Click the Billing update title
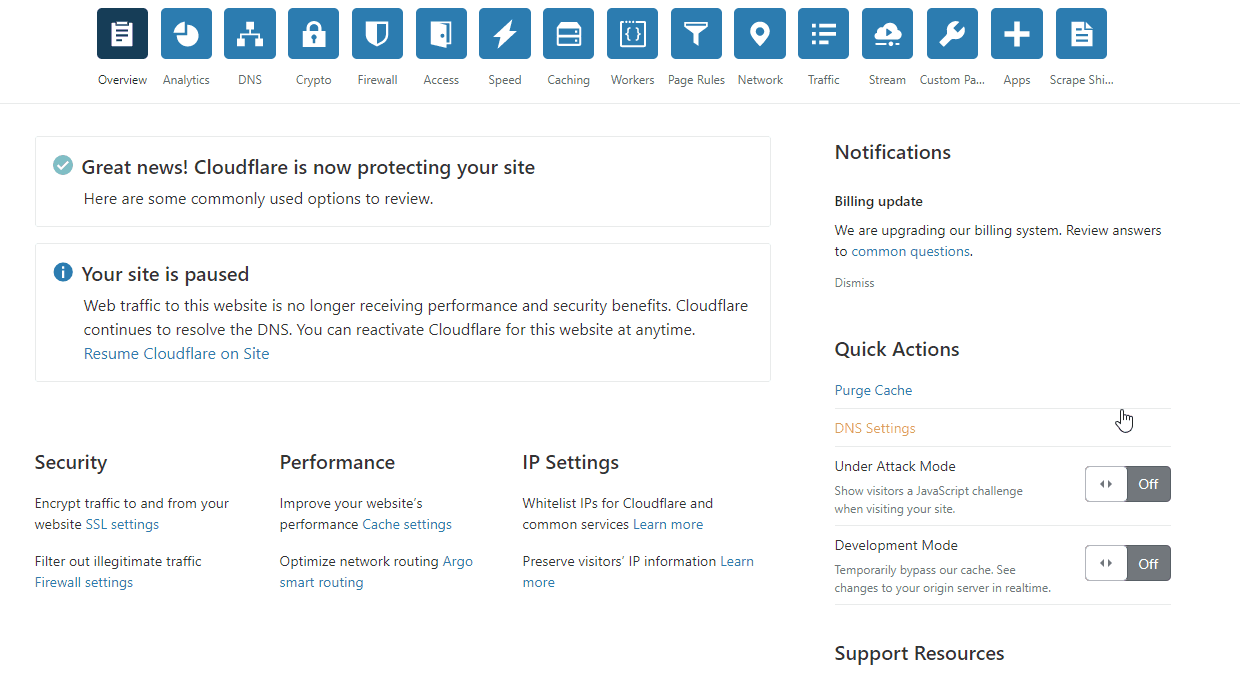This screenshot has height=686, width=1240. 879,201
